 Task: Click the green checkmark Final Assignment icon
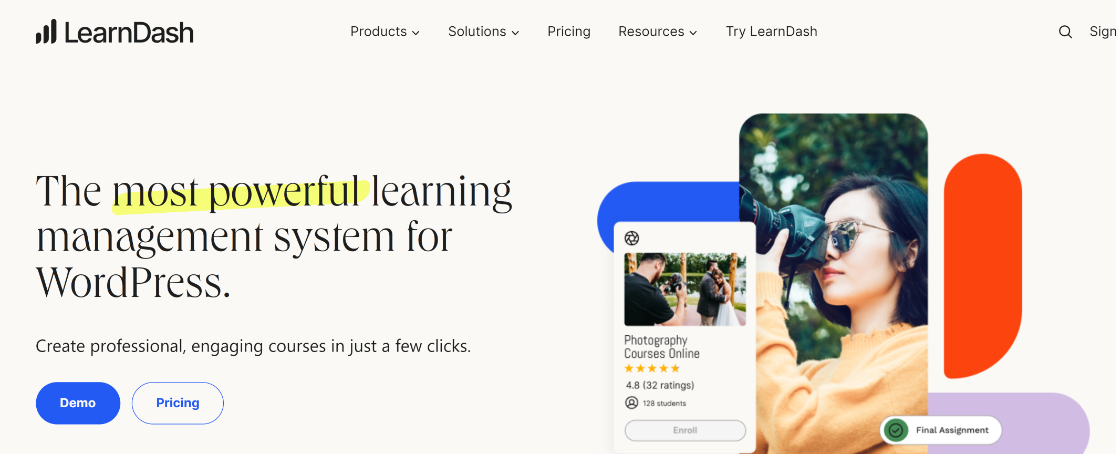click(896, 430)
